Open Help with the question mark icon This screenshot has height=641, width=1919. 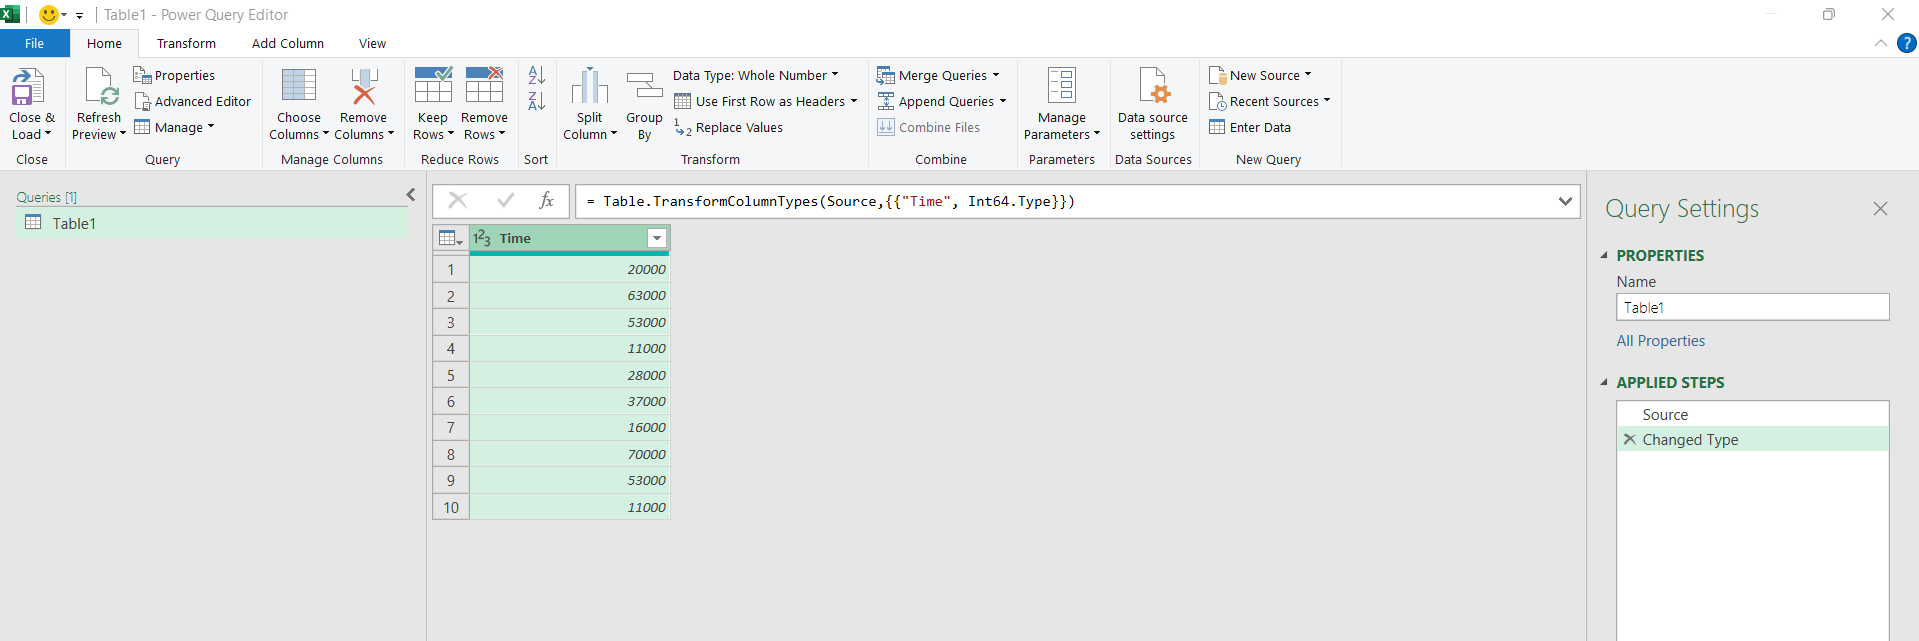tap(1907, 43)
